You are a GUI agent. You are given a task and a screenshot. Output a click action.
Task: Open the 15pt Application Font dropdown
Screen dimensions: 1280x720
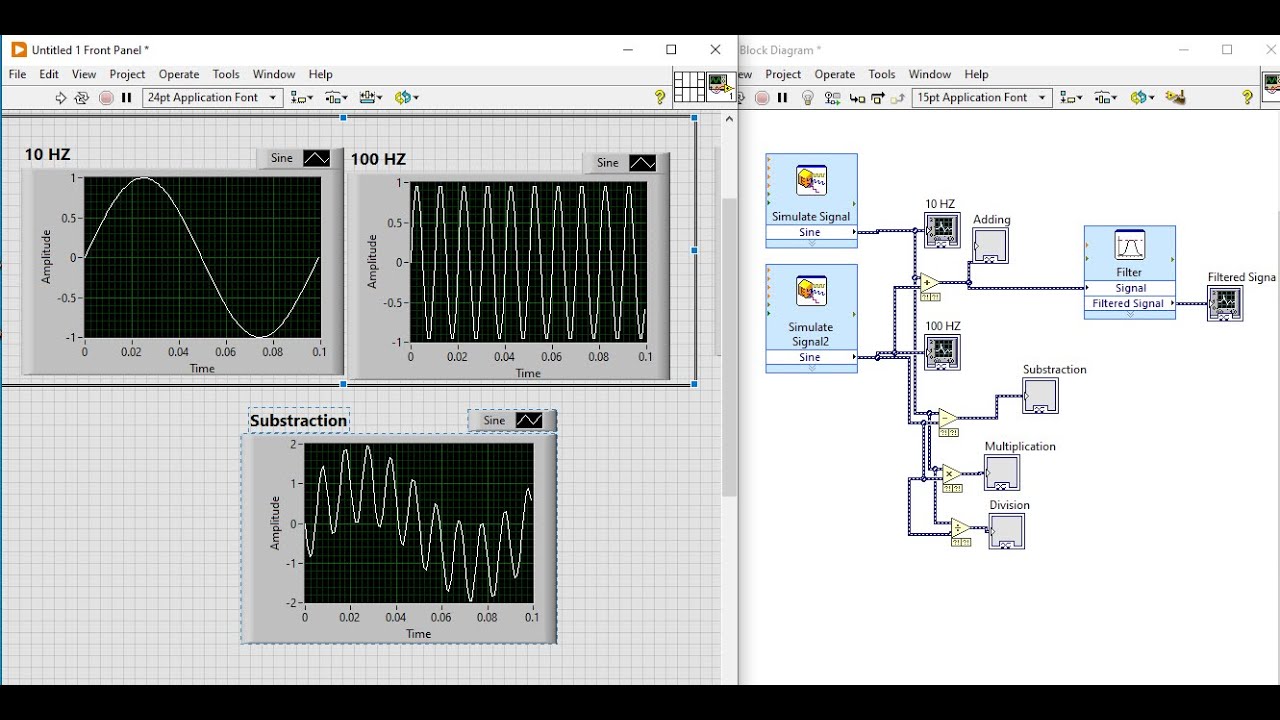pyautogui.click(x=982, y=98)
